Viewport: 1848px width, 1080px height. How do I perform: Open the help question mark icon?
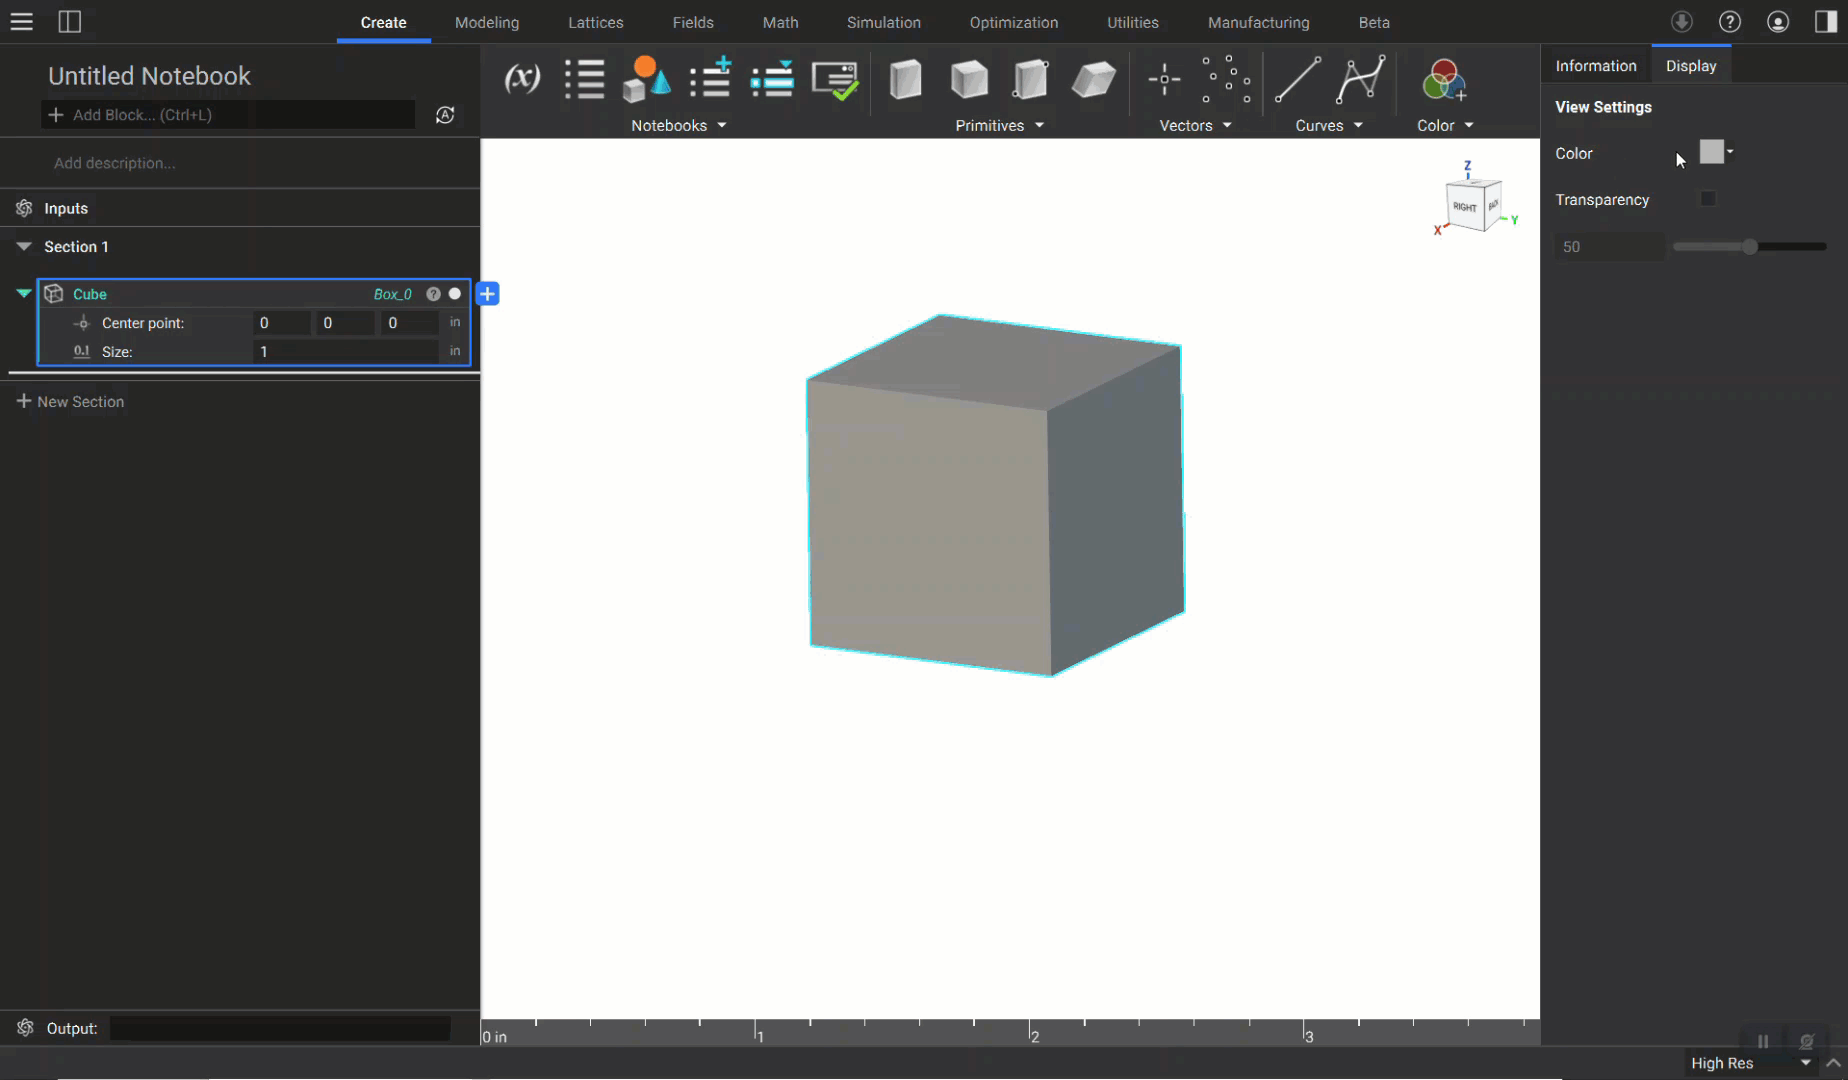point(1730,22)
